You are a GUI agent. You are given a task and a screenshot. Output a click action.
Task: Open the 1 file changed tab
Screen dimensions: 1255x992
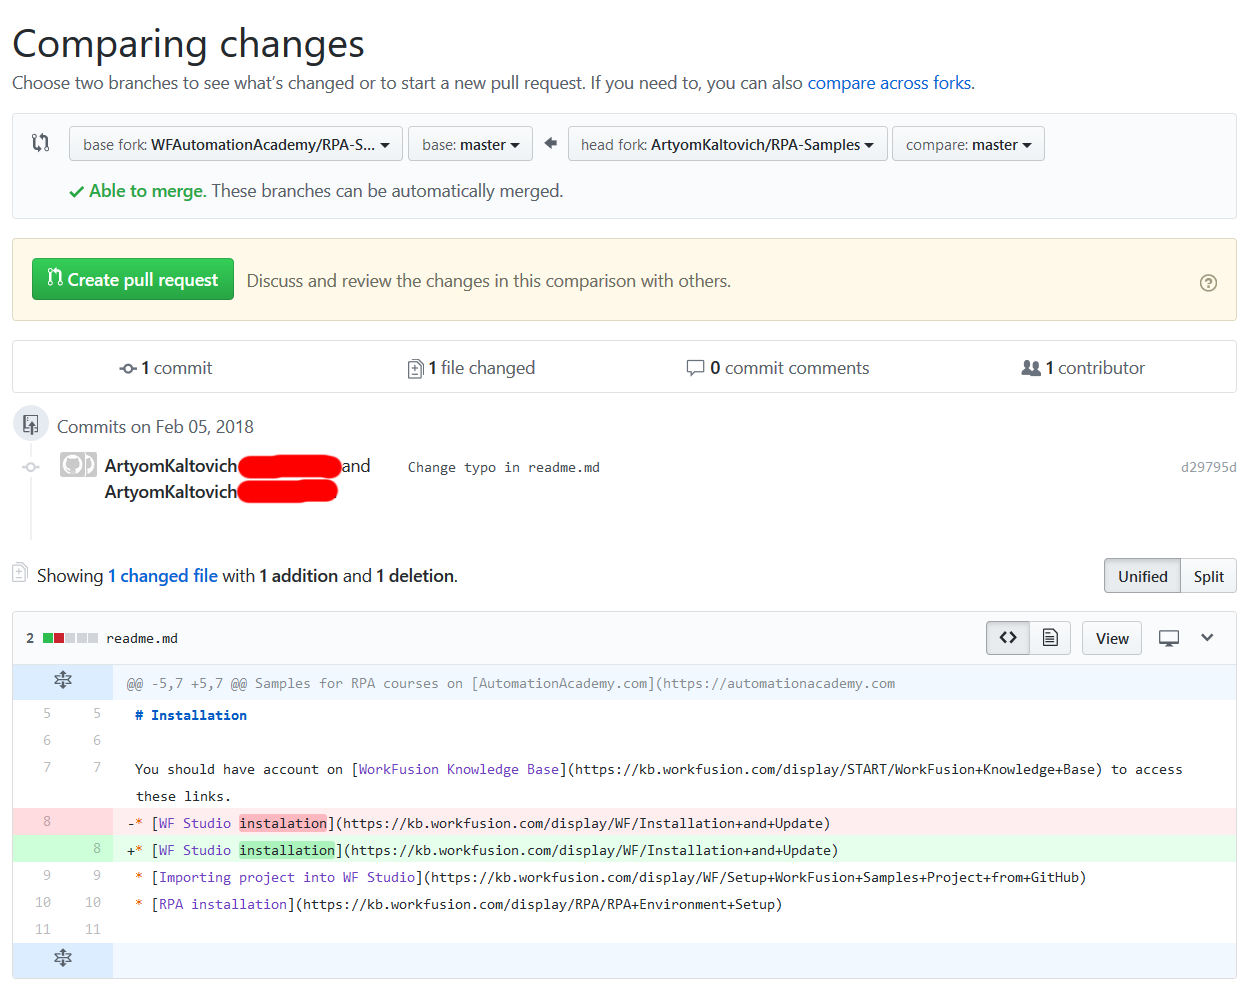tap(471, 368)
